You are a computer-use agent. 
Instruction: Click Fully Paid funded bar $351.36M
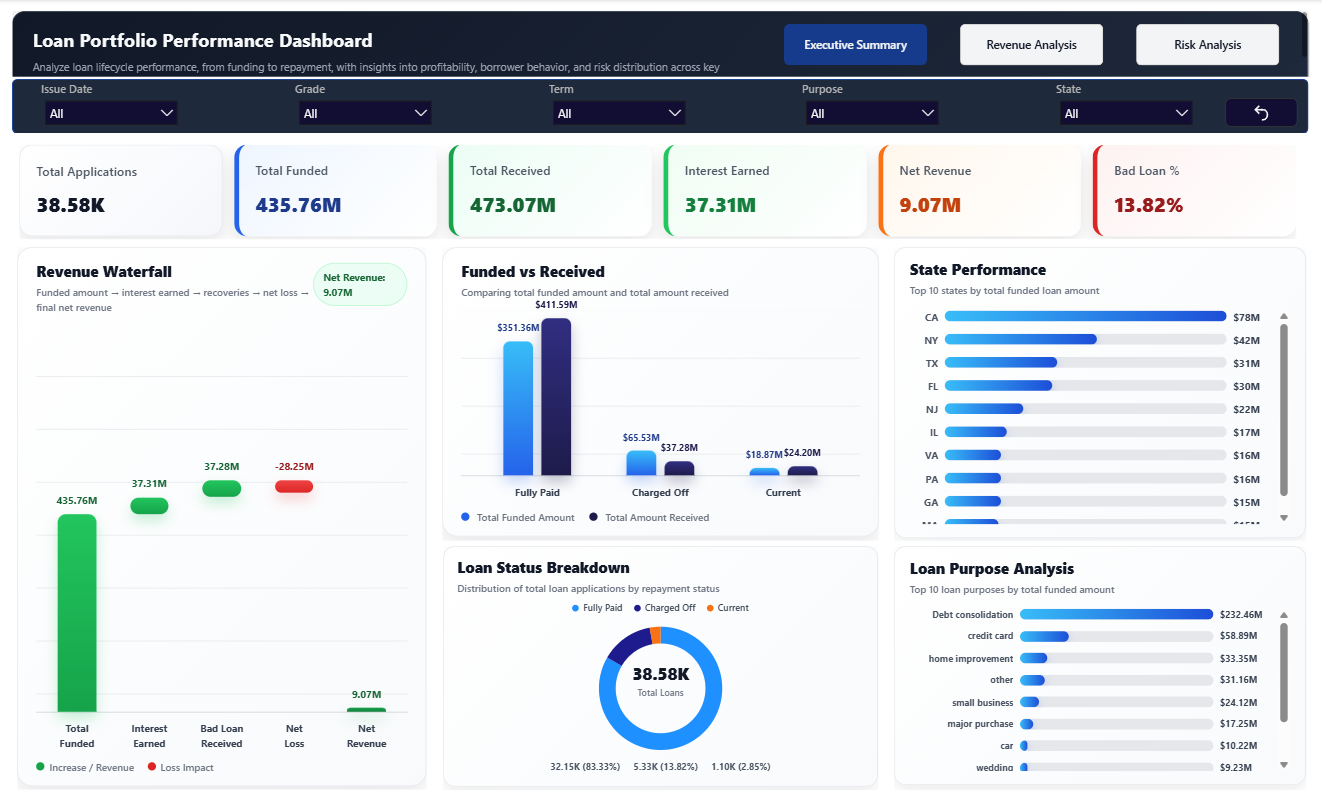pos(518,408)
